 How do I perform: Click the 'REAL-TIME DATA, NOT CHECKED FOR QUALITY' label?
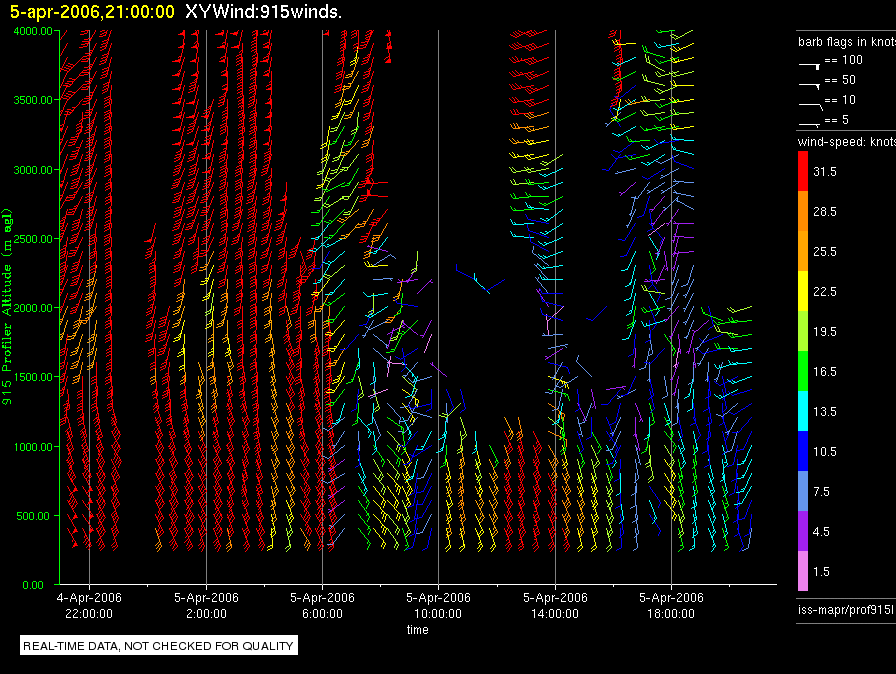[158, 646]
